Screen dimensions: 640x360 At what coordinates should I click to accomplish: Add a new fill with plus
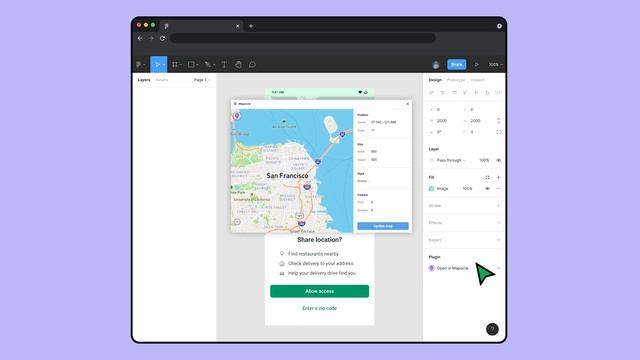click(498, 178)
